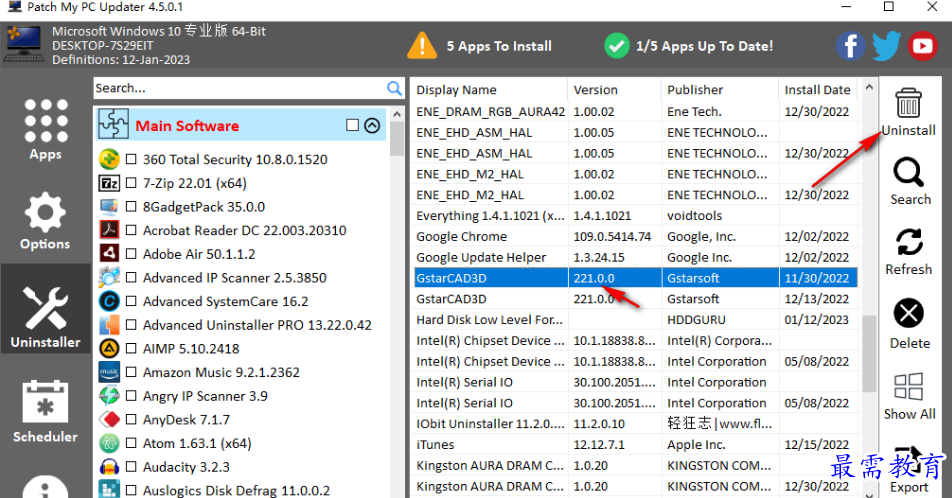Toggle the Main Software select-all checkbox
Image resolution: width=952 pixels, height=498 pixels.
352,125
